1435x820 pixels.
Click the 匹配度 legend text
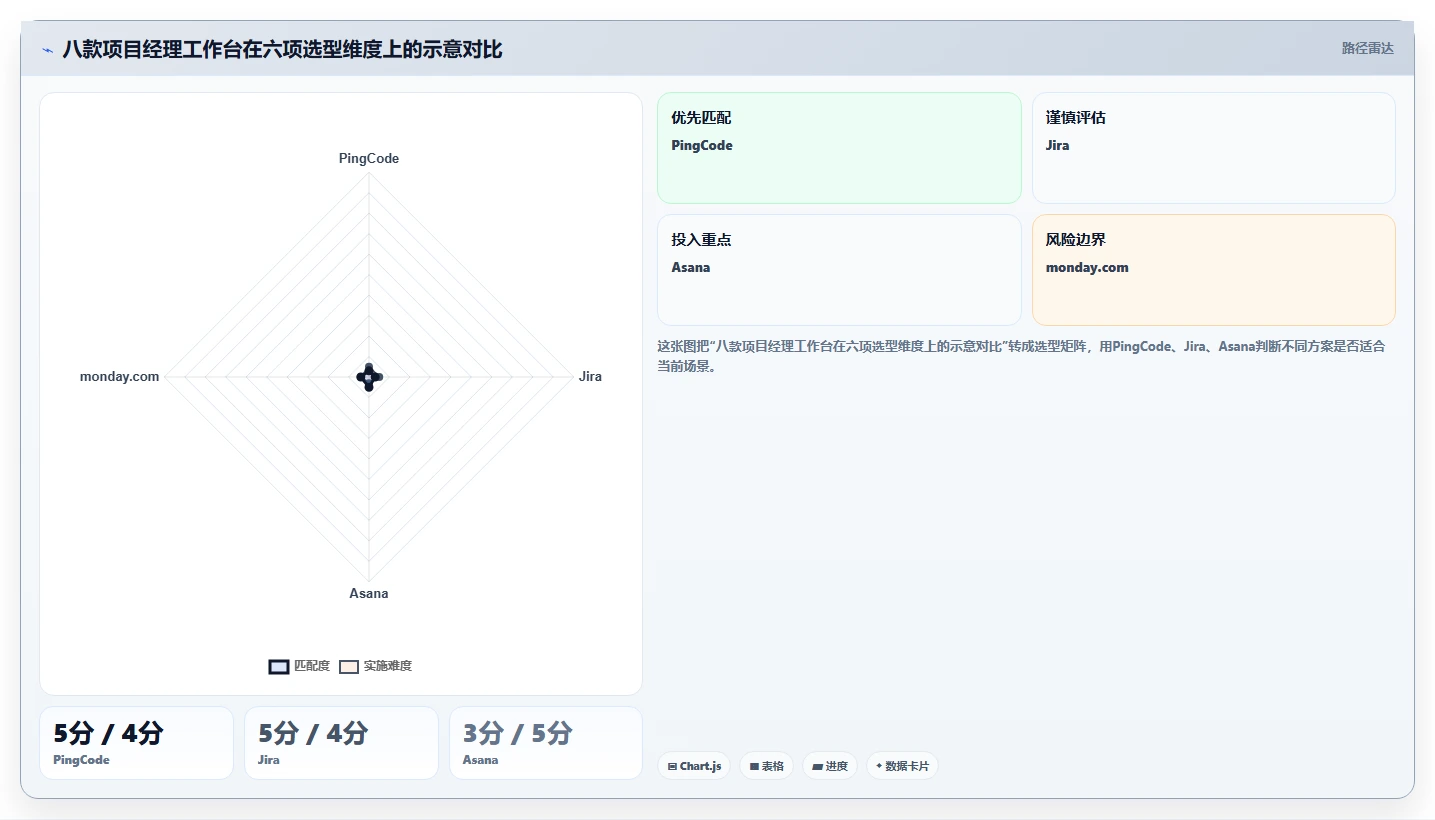tap(312, 666)
